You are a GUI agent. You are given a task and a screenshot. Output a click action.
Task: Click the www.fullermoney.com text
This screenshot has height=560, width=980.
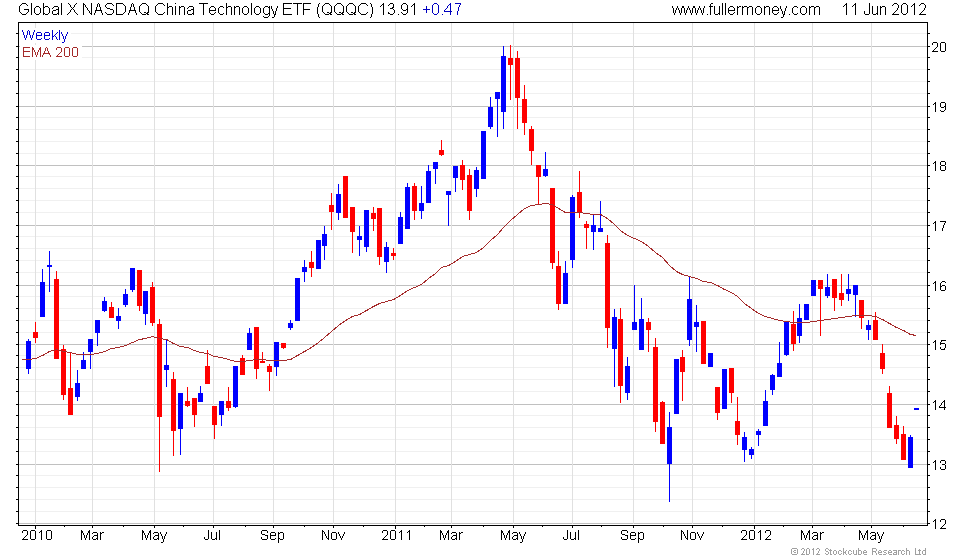746,9
